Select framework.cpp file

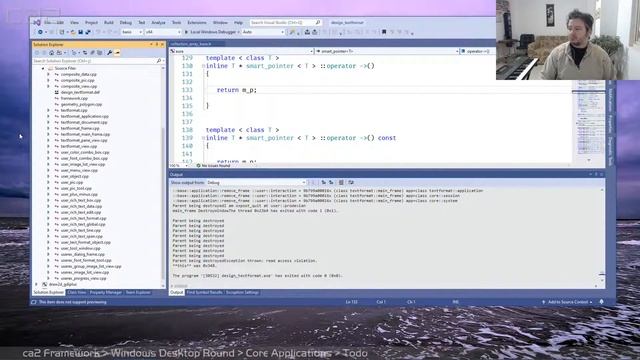[x=74, y=98]
